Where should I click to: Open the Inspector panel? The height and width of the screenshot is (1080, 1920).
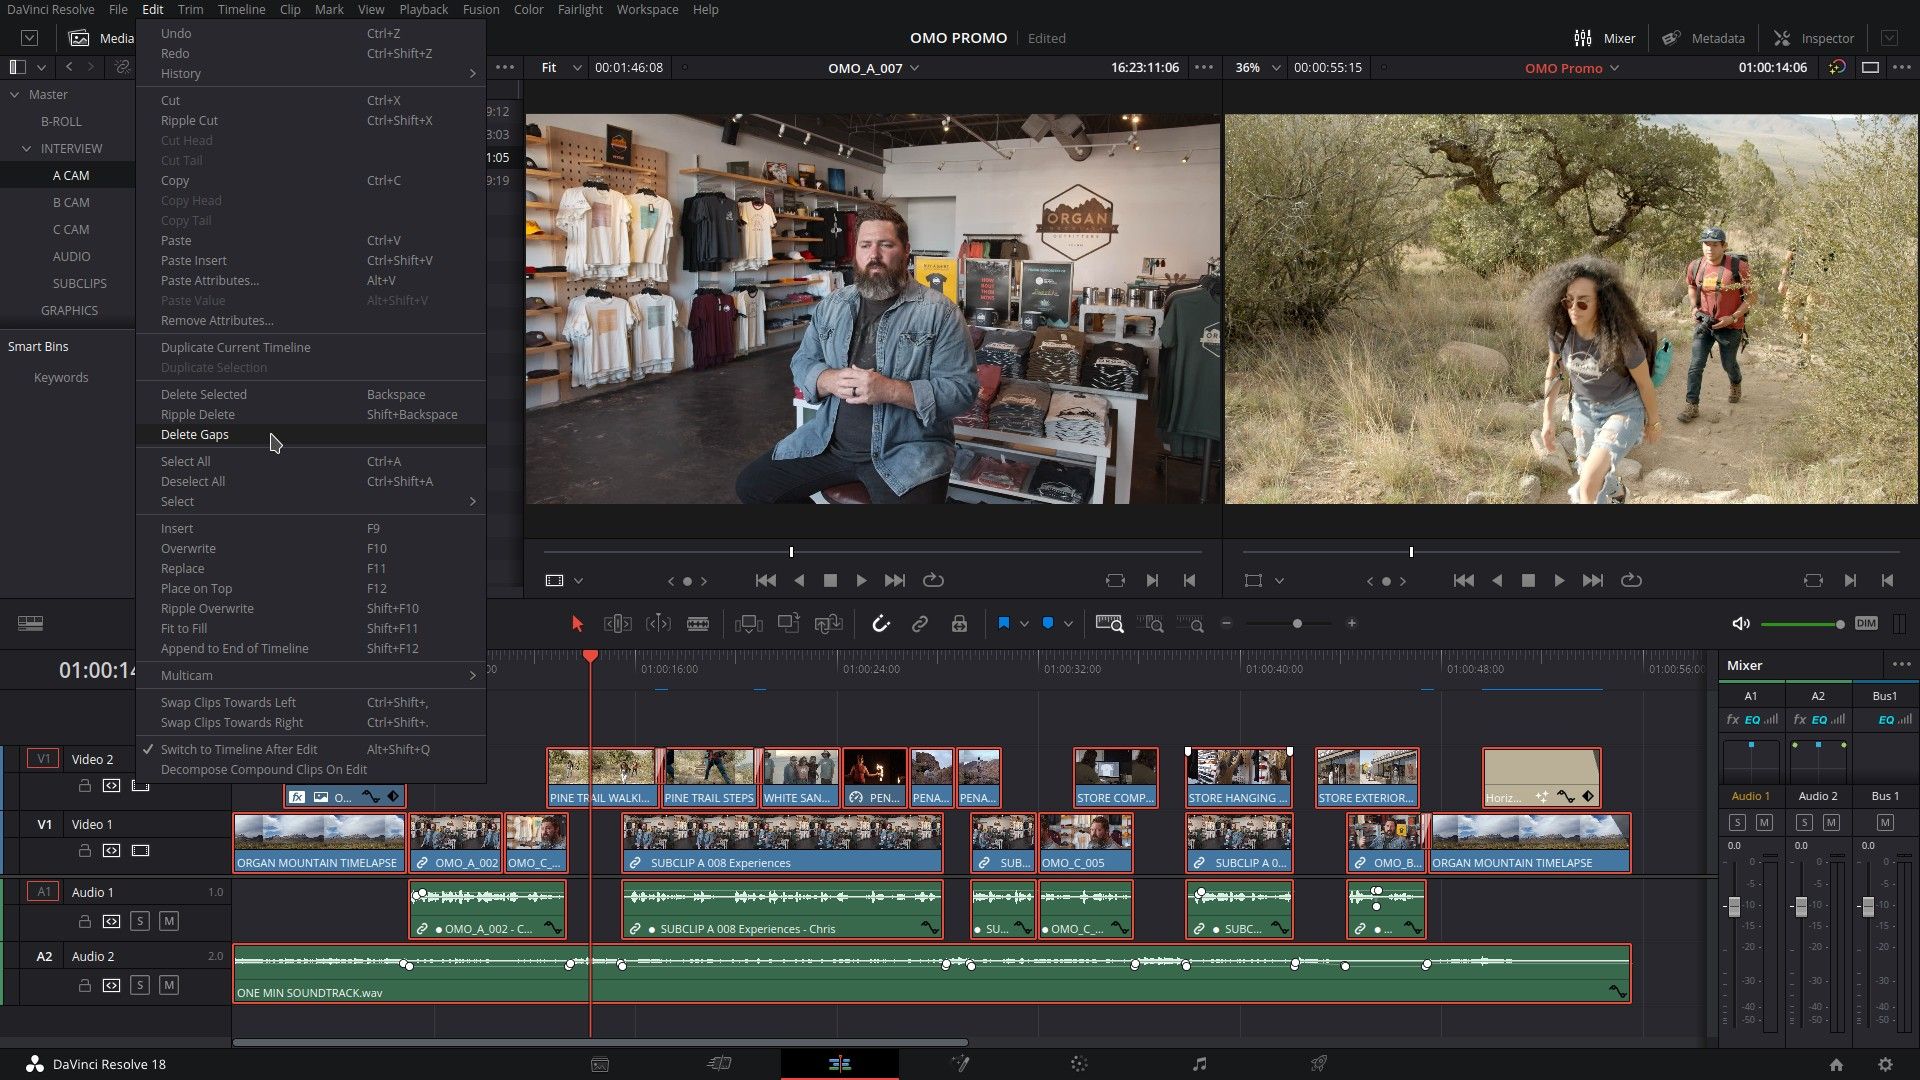click(1813, 38)
